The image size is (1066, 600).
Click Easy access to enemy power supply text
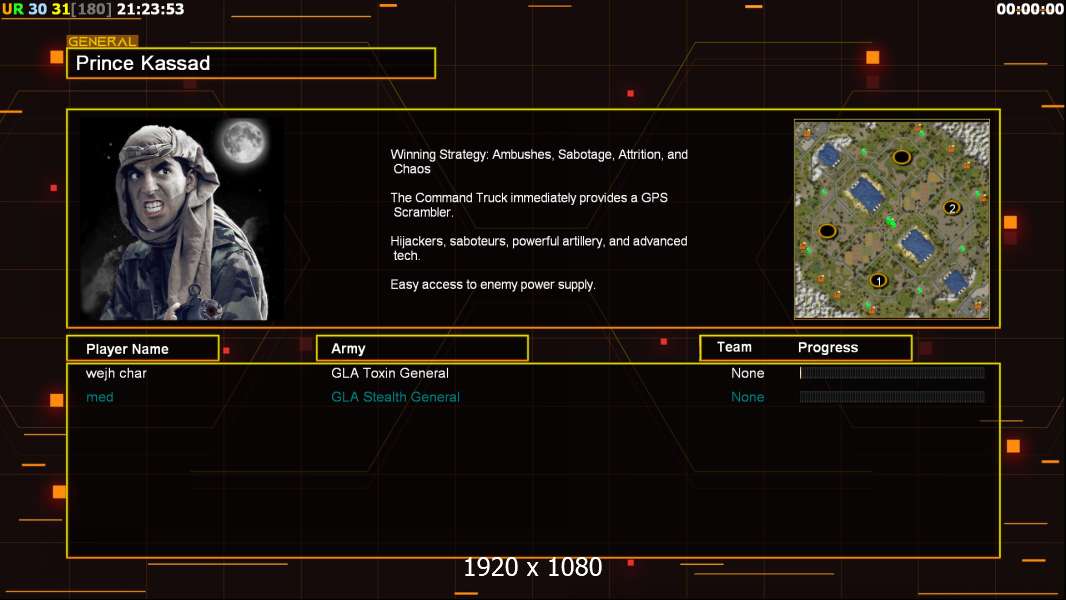493,285
